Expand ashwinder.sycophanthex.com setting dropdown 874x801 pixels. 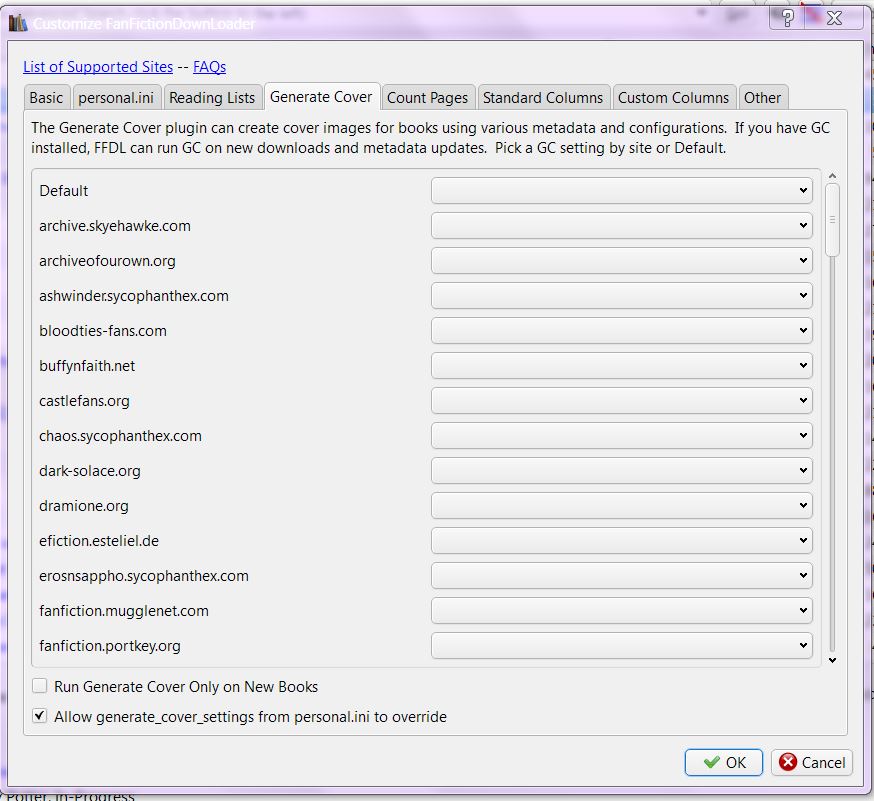point(621,295)
